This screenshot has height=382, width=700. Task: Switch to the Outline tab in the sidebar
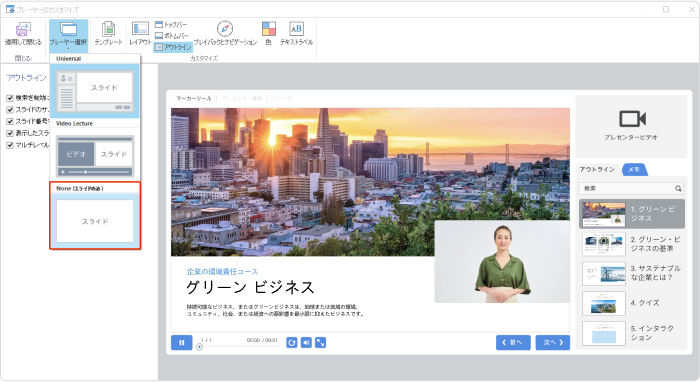point(597,170)
